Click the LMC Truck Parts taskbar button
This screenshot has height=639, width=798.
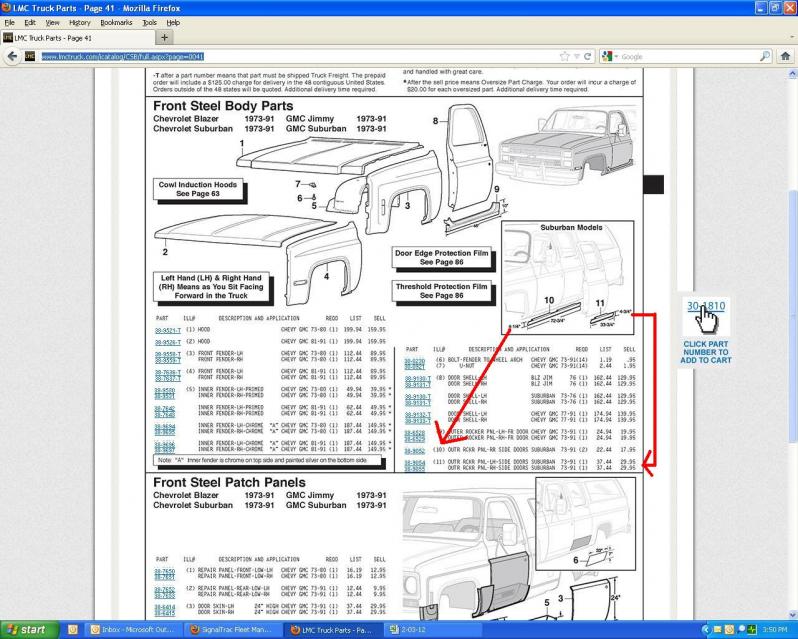point(331,629)
